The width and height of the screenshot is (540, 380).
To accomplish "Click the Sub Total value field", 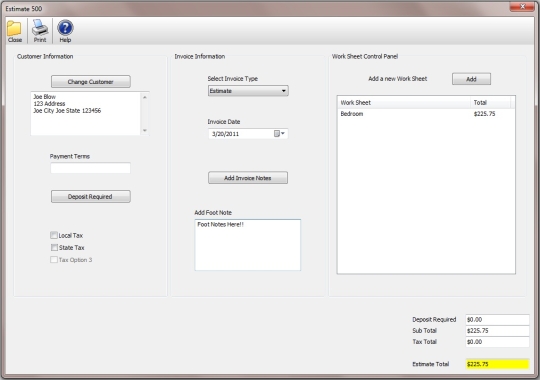I will [x=497, y=331].
